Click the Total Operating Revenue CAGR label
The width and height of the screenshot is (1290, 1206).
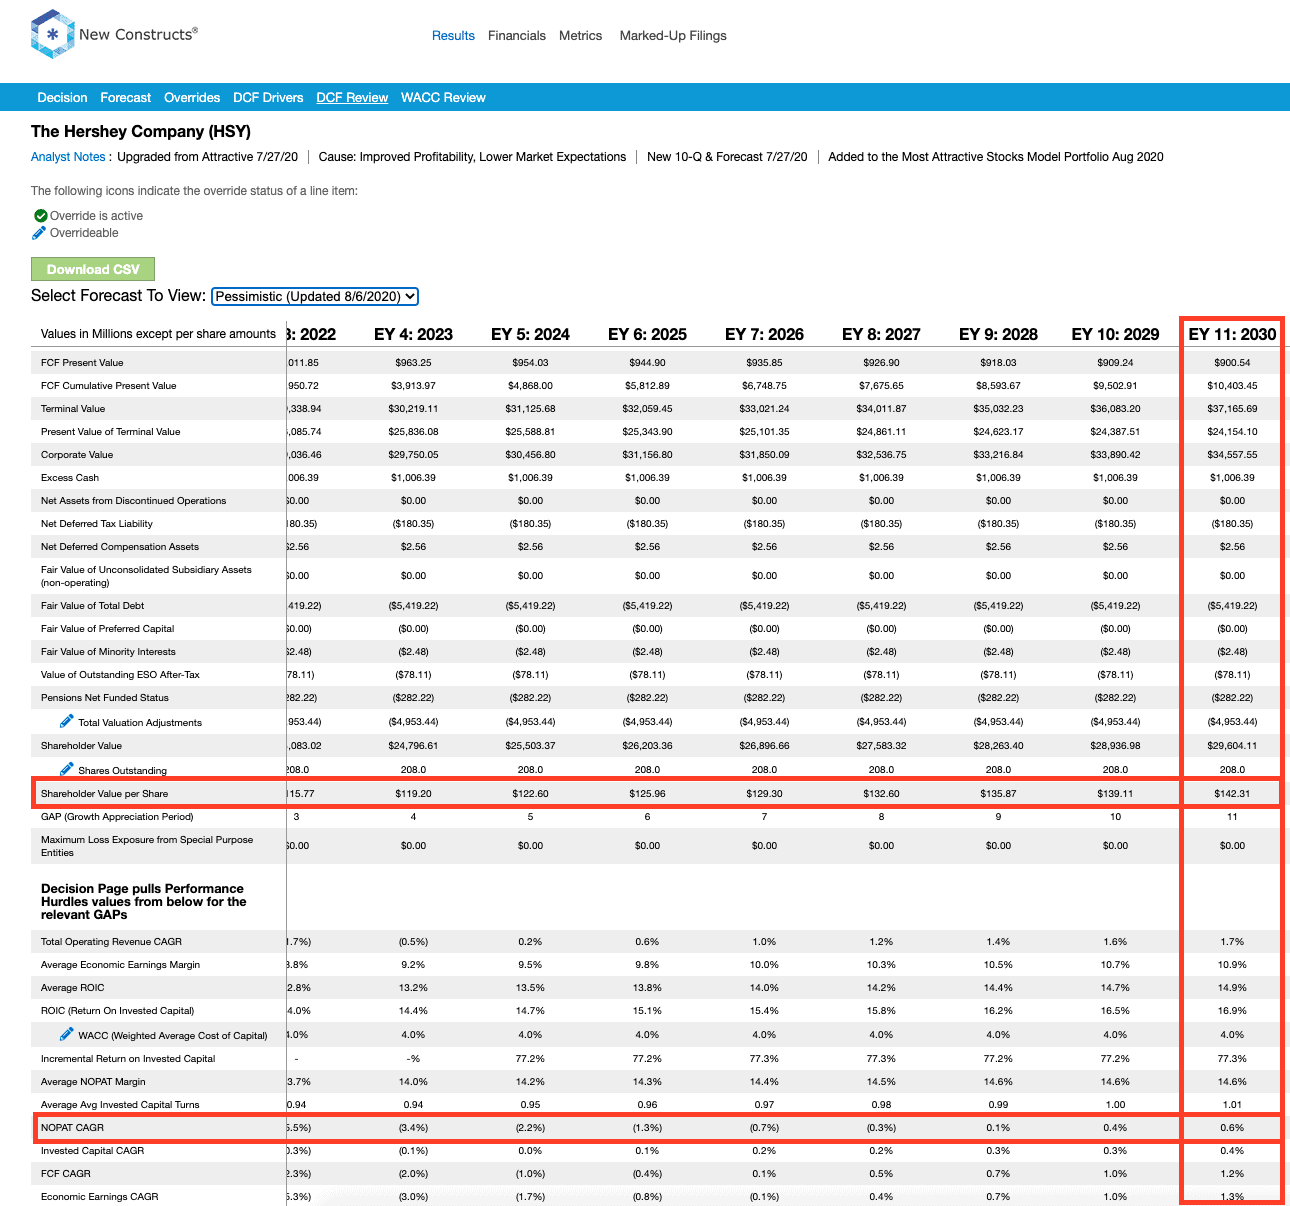click(x=111, y=941)
